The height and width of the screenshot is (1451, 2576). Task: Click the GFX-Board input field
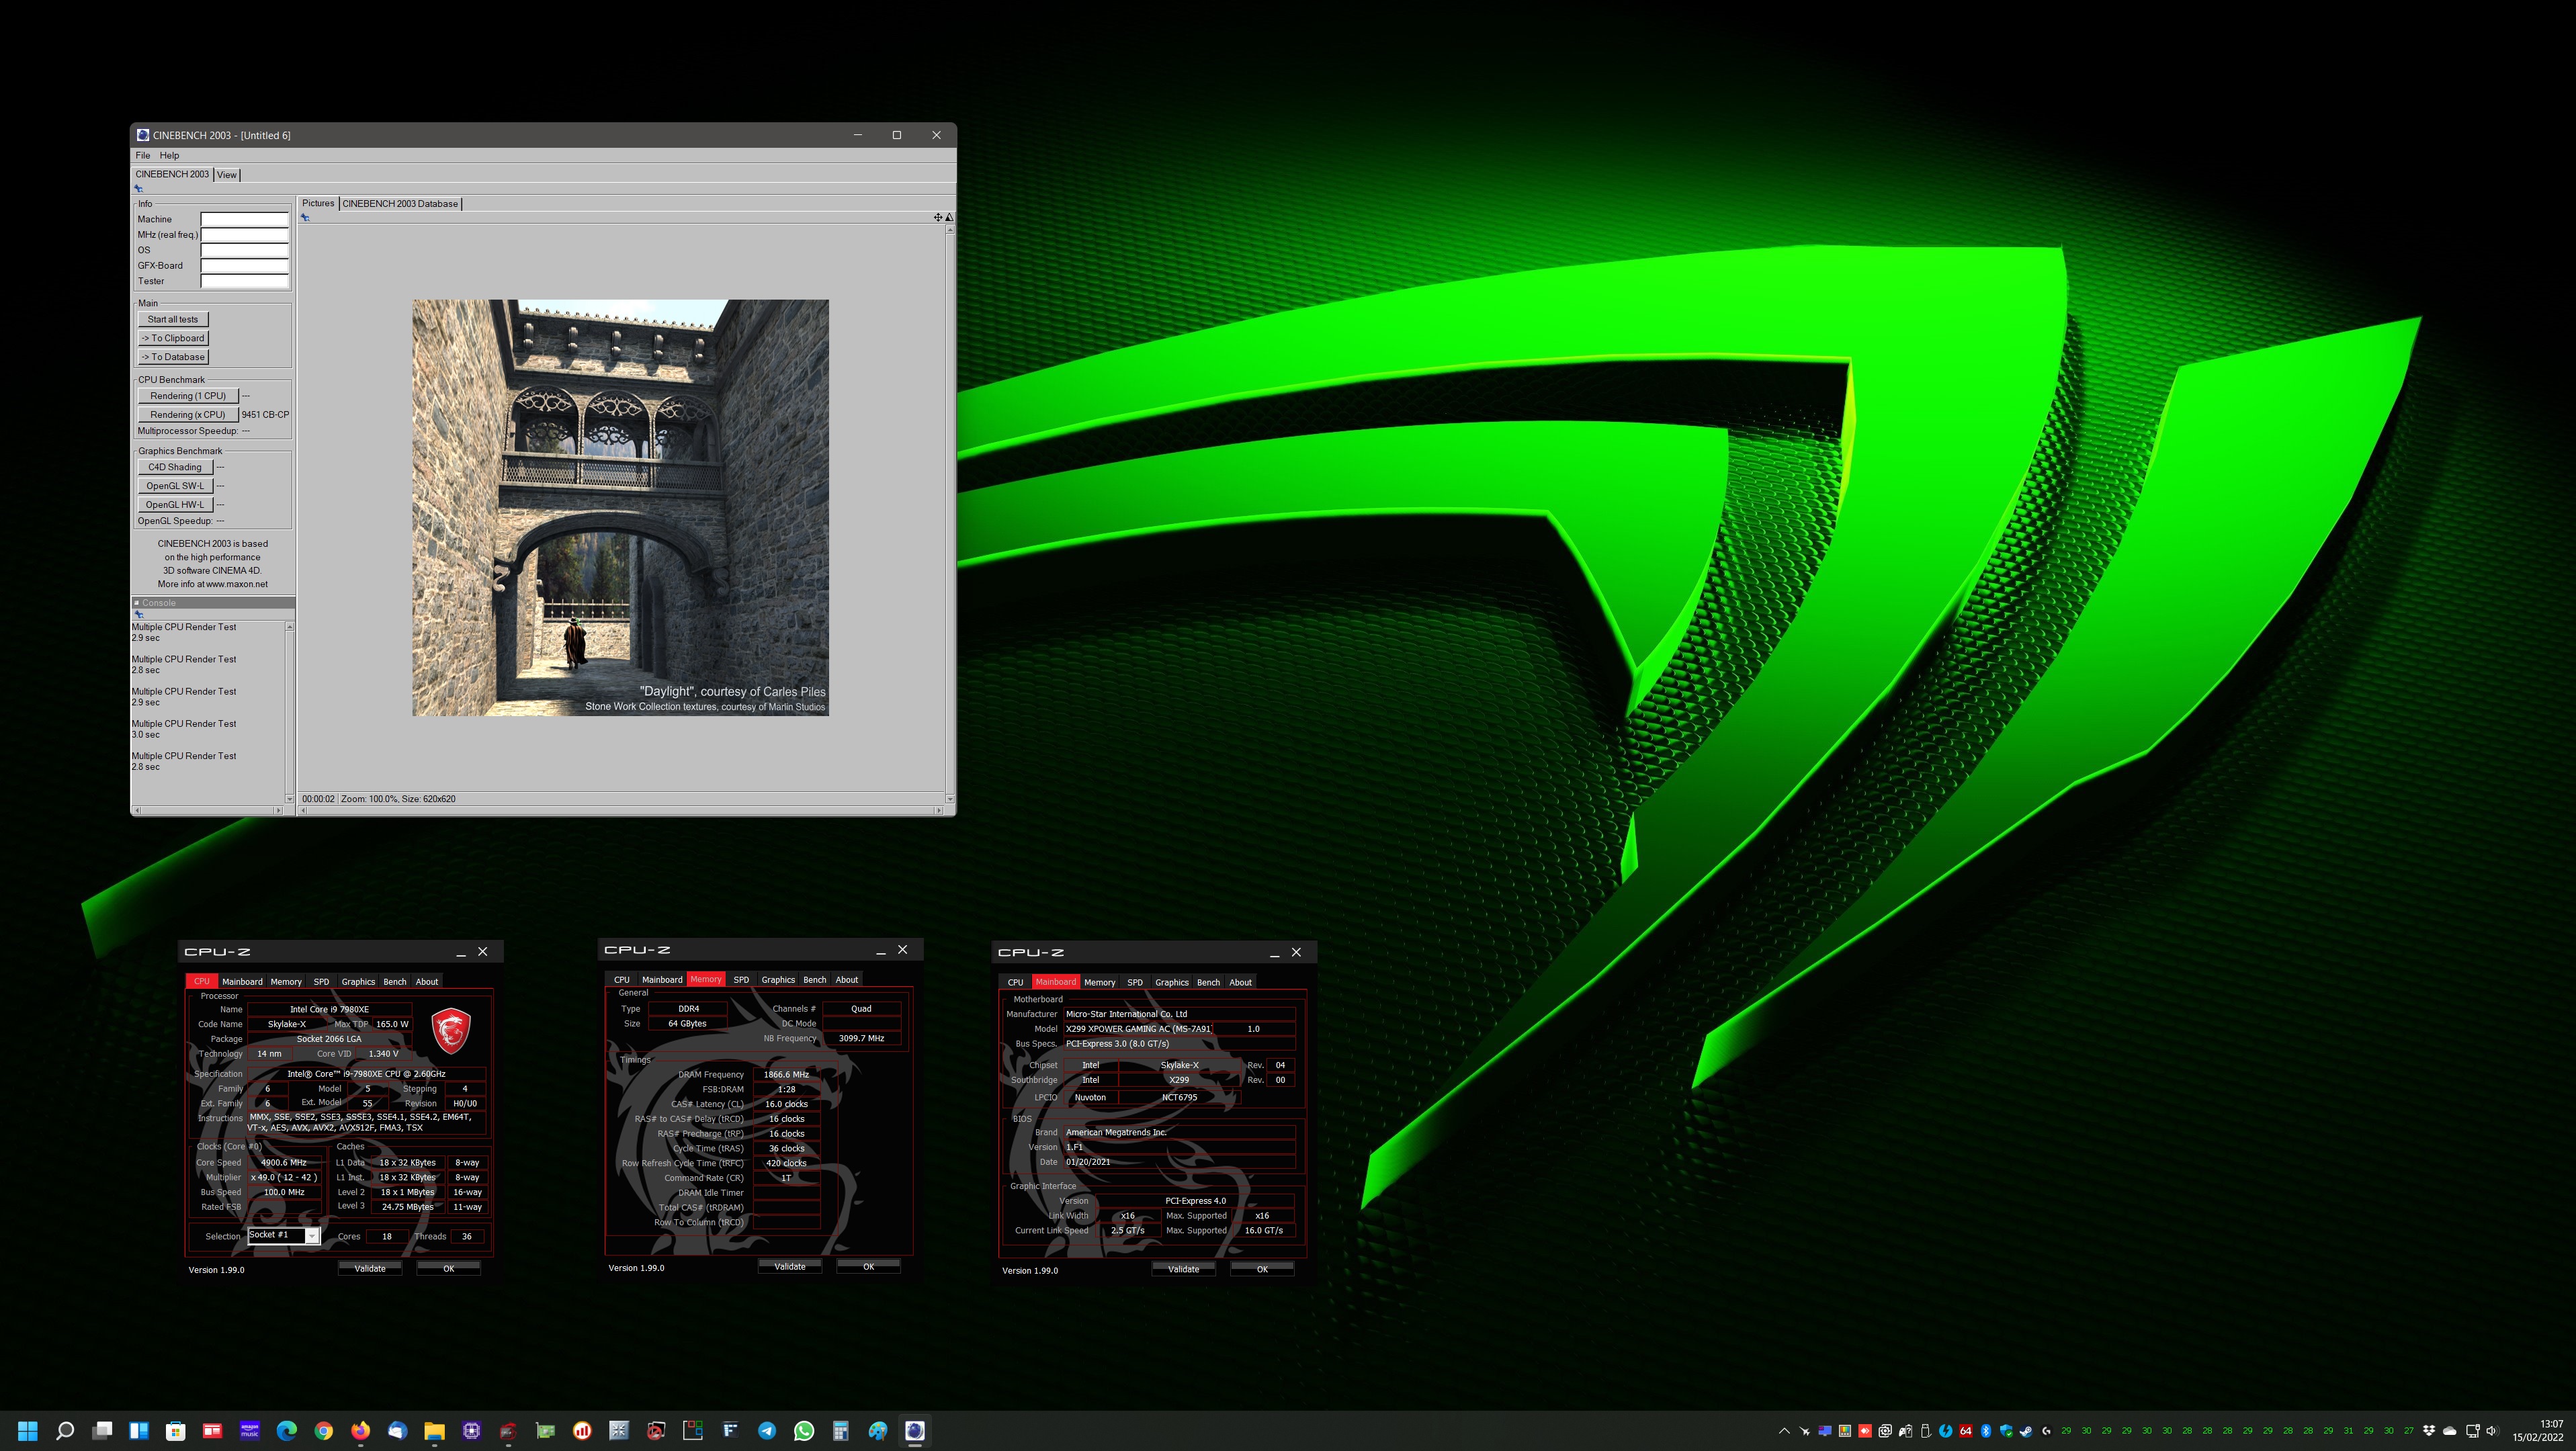click(244, 266)
